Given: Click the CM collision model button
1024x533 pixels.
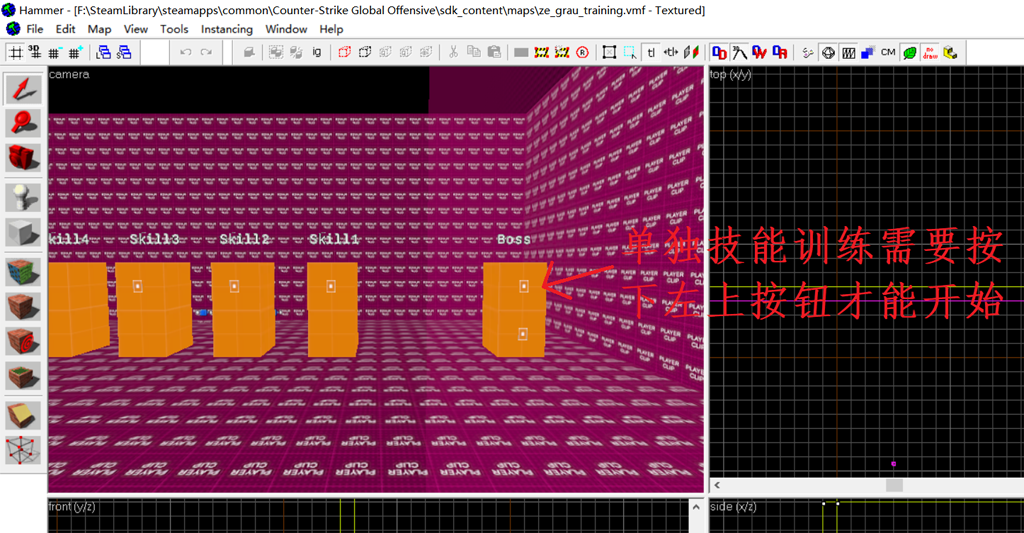Looking at the screenshot, I should pyautogui.click(x=888, y=52).
